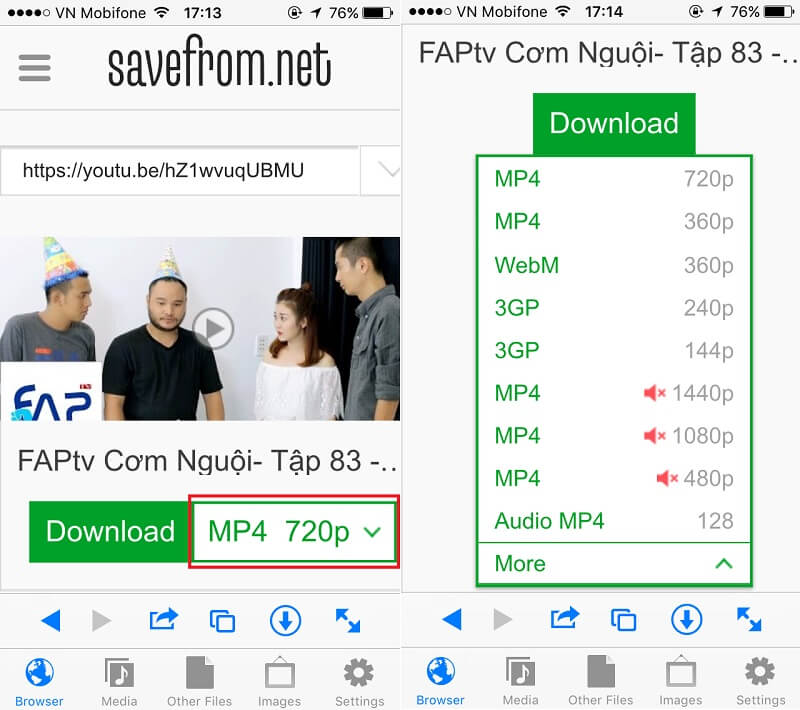Switch to the Images tab

tap(279, 680)
